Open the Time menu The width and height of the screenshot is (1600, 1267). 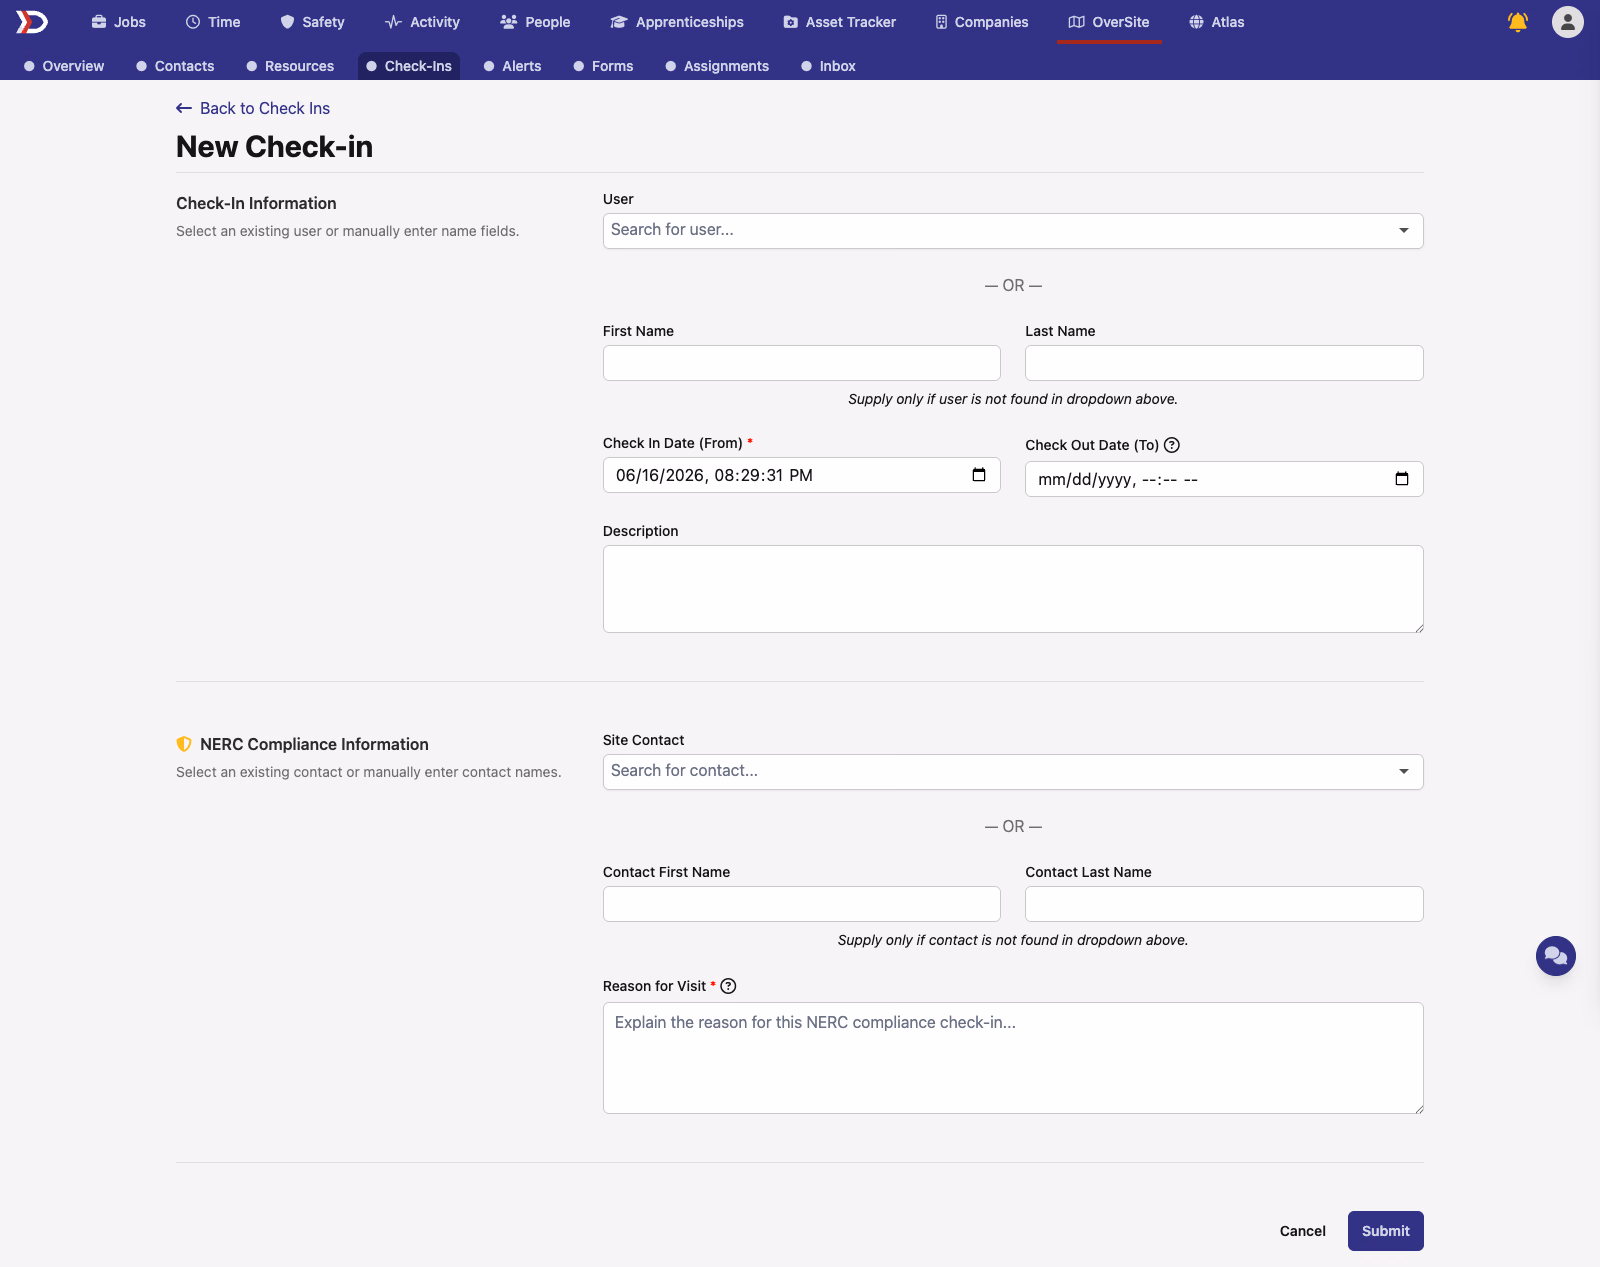pyautogui.click(x=213, y=22)
